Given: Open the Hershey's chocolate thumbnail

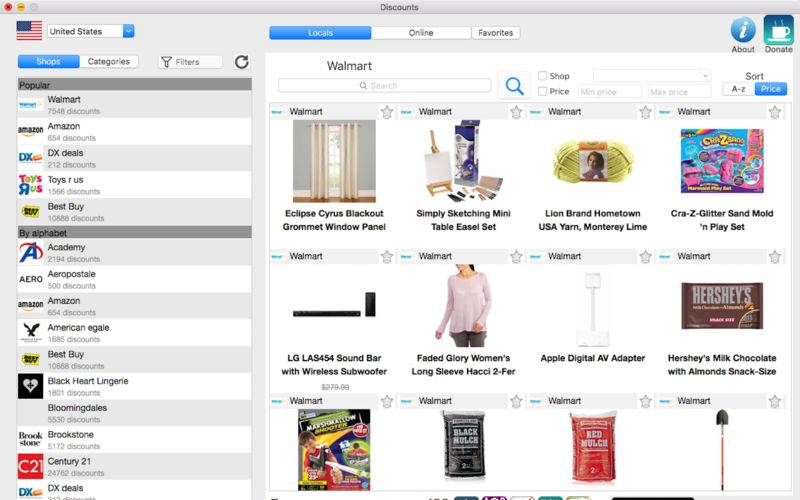Looking at the screenshot, I should [x=722, y=306].
